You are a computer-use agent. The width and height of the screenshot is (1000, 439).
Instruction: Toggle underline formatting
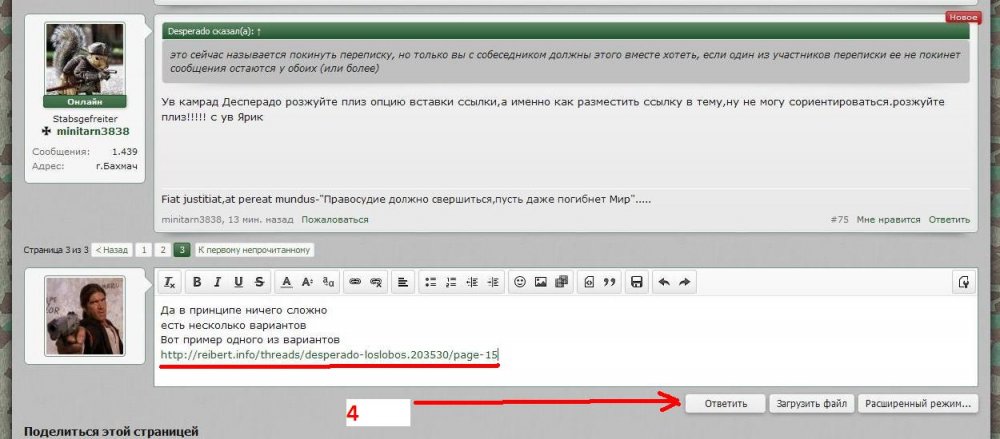(x=240, y=283)
